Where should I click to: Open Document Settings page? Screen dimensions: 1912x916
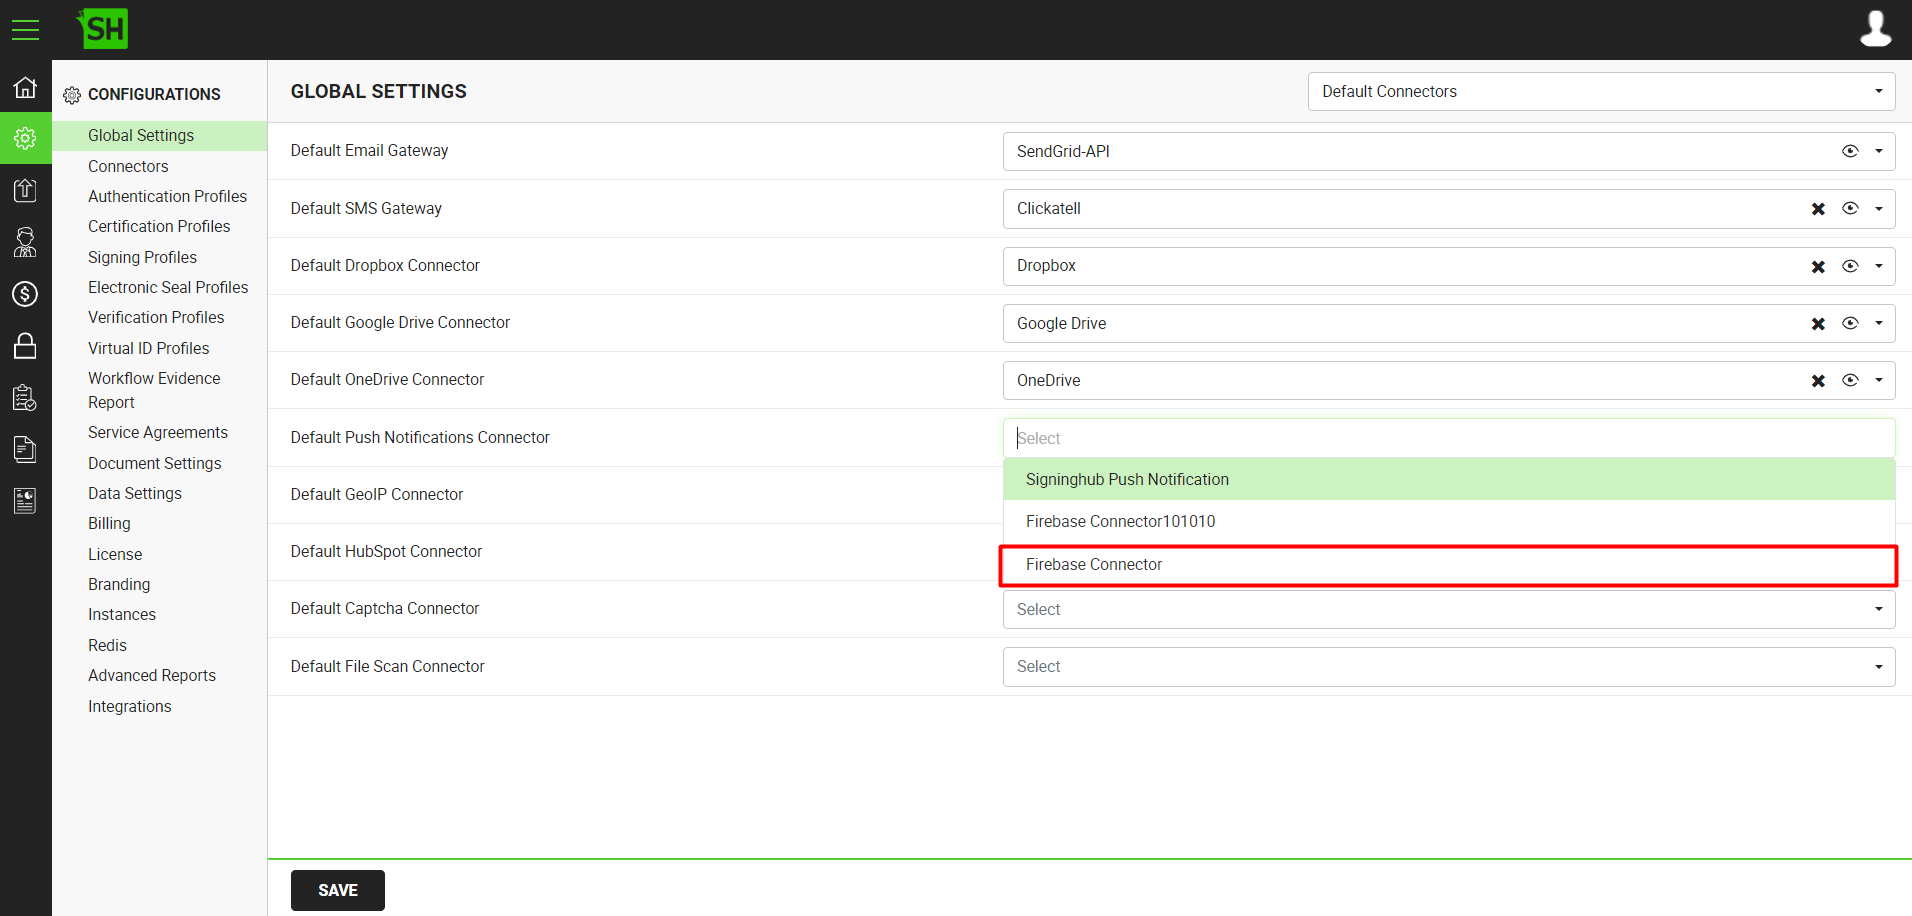pos(155,463)
